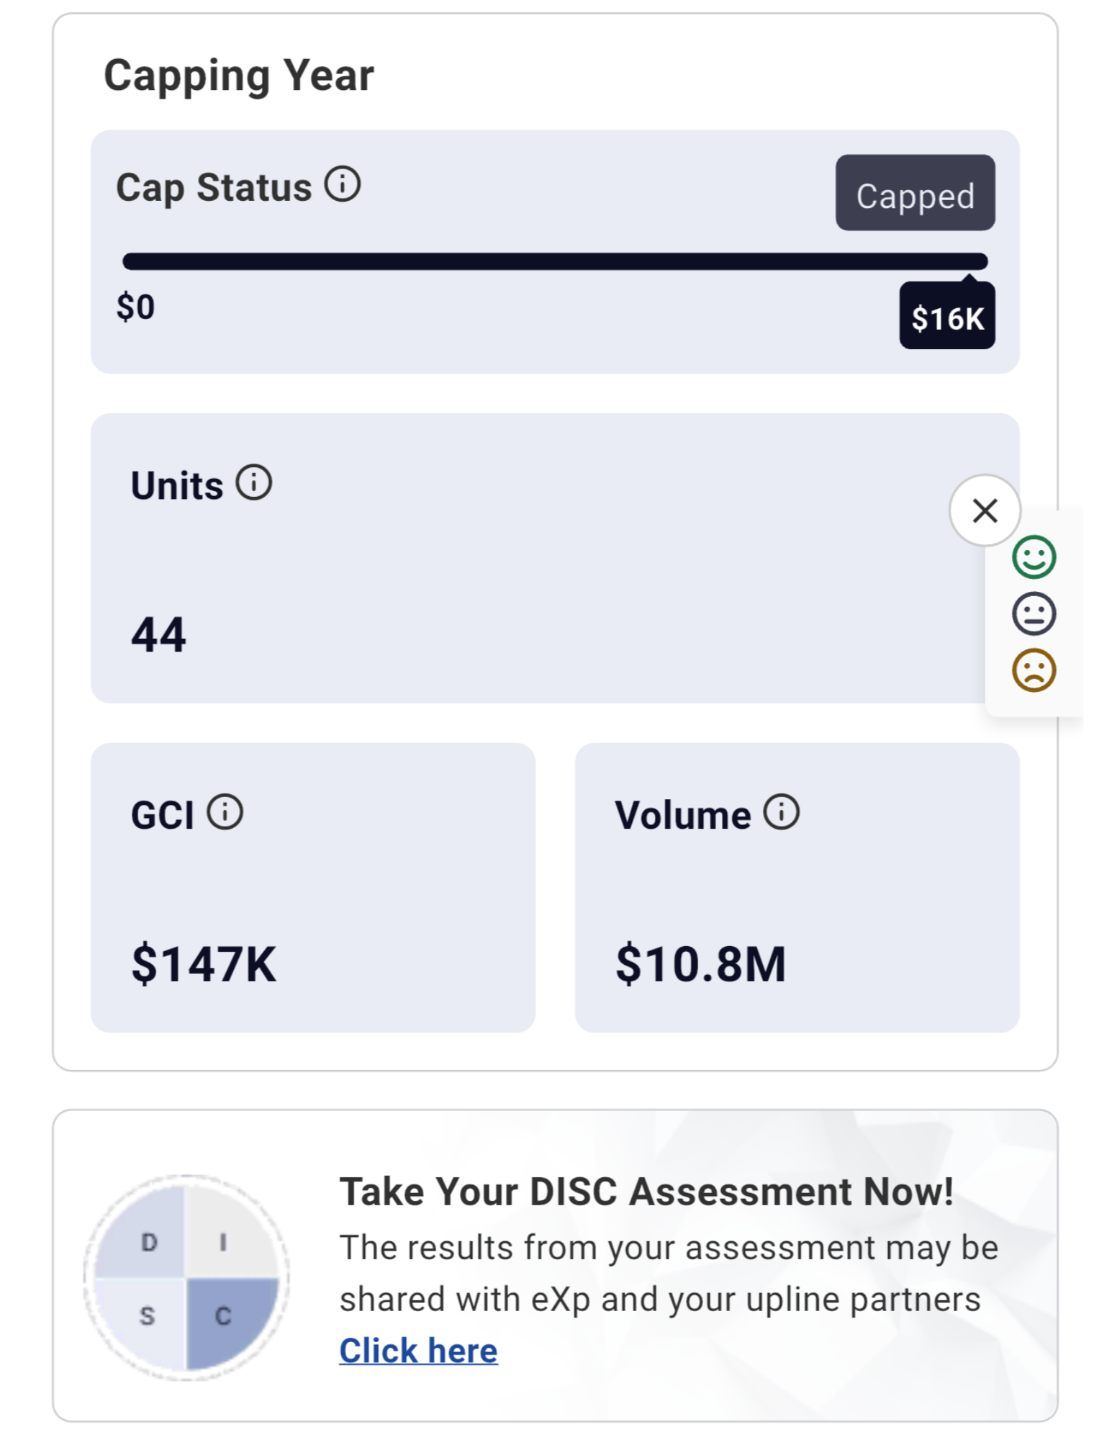
Task: Open the DISC assessment Click here link
Action: coord(418,1351)
